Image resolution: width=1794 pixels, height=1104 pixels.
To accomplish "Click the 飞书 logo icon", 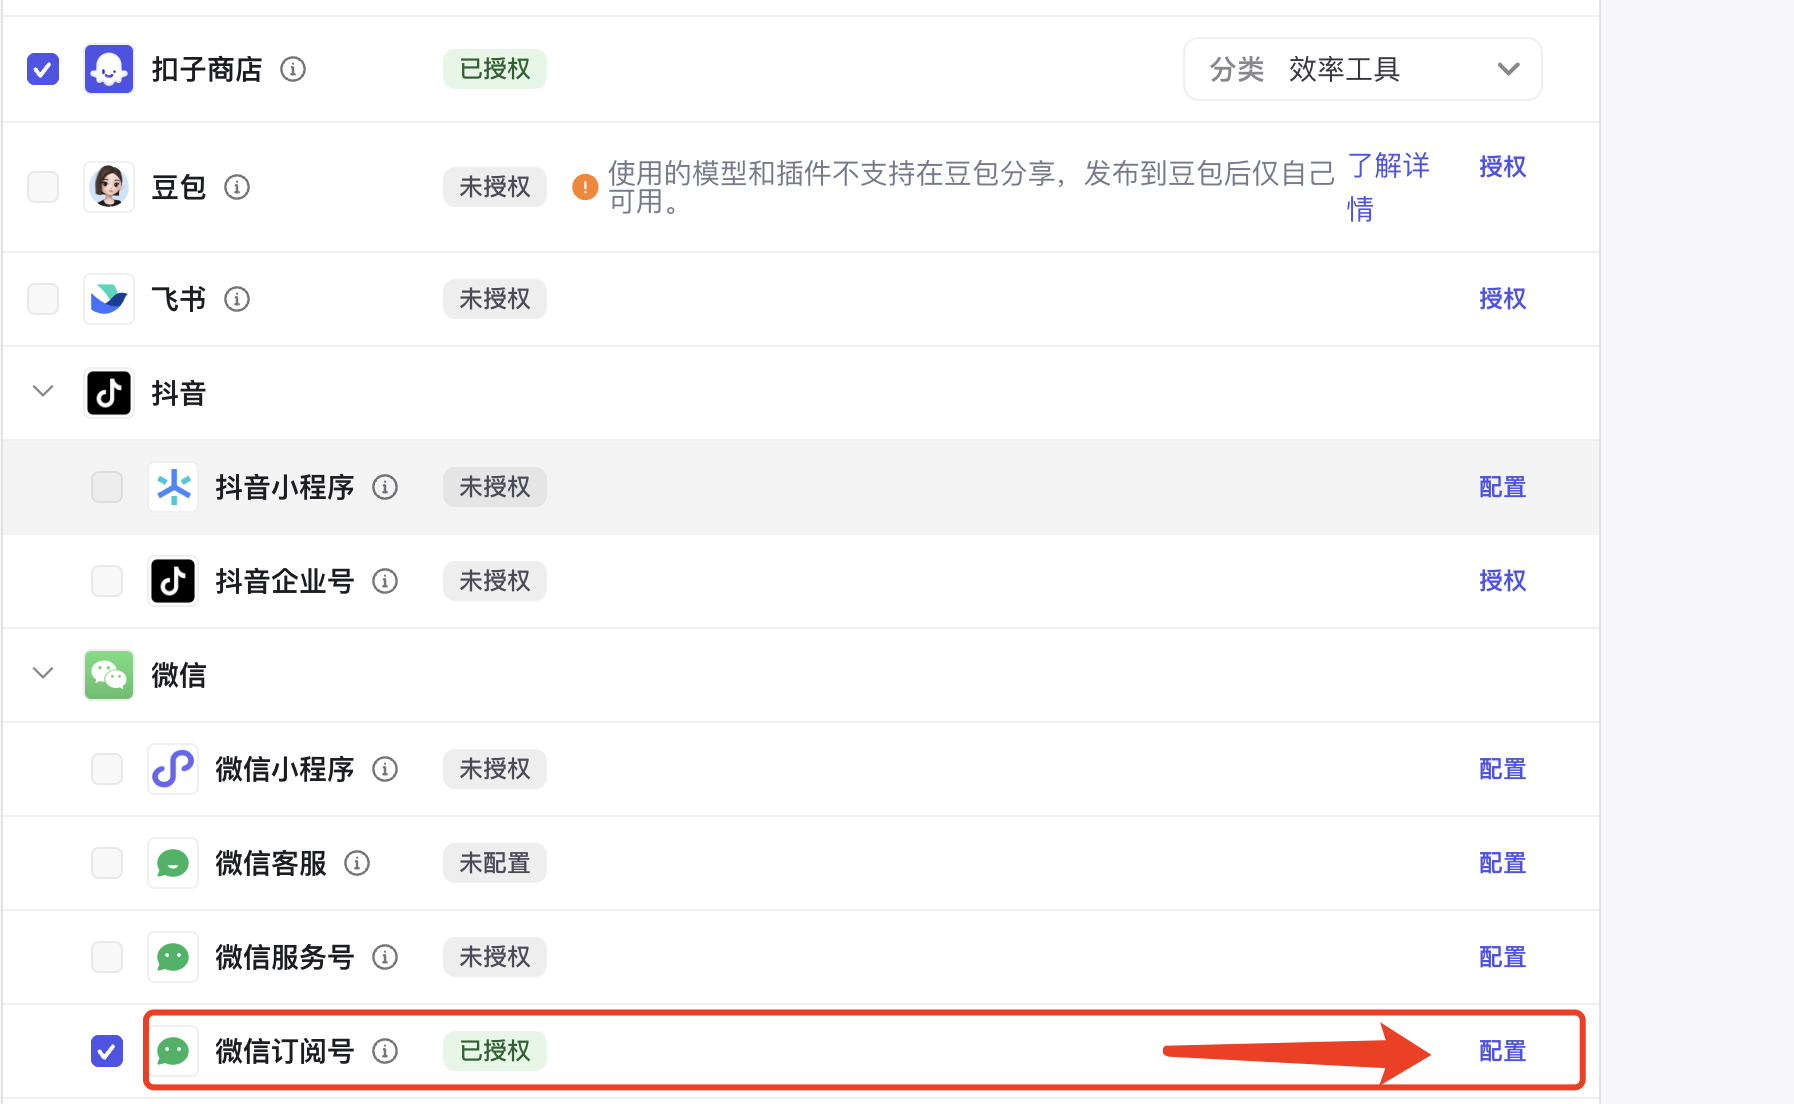I will pyautogui.click(x=109, y=299).
